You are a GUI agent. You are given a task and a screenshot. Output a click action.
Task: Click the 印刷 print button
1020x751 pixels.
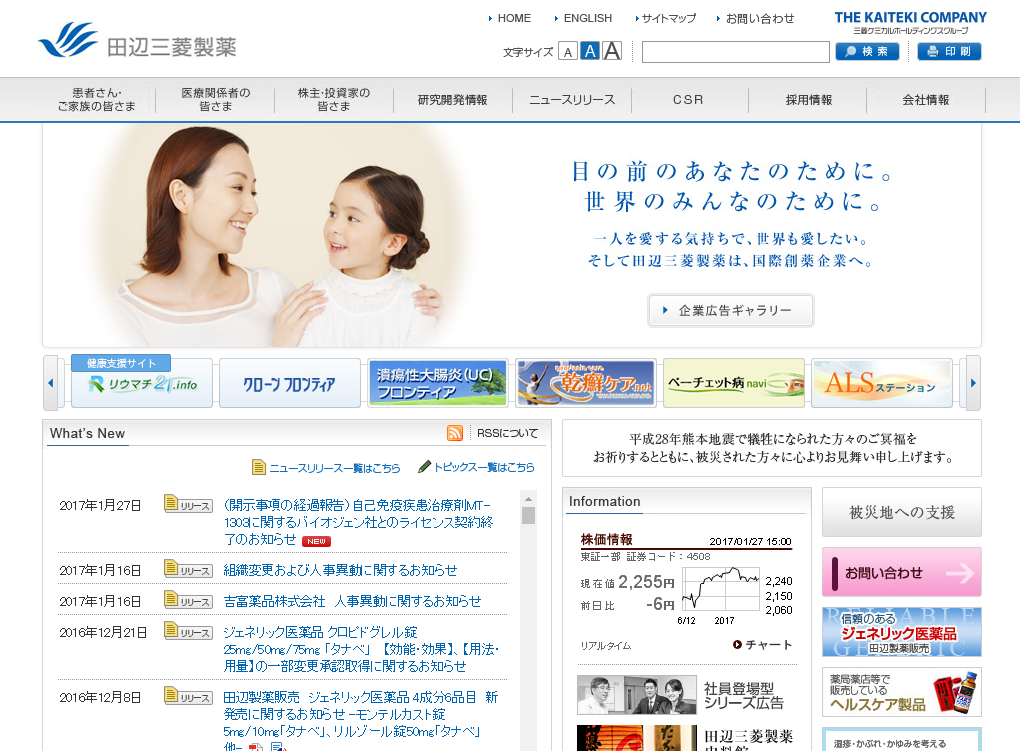pos(949,51)
